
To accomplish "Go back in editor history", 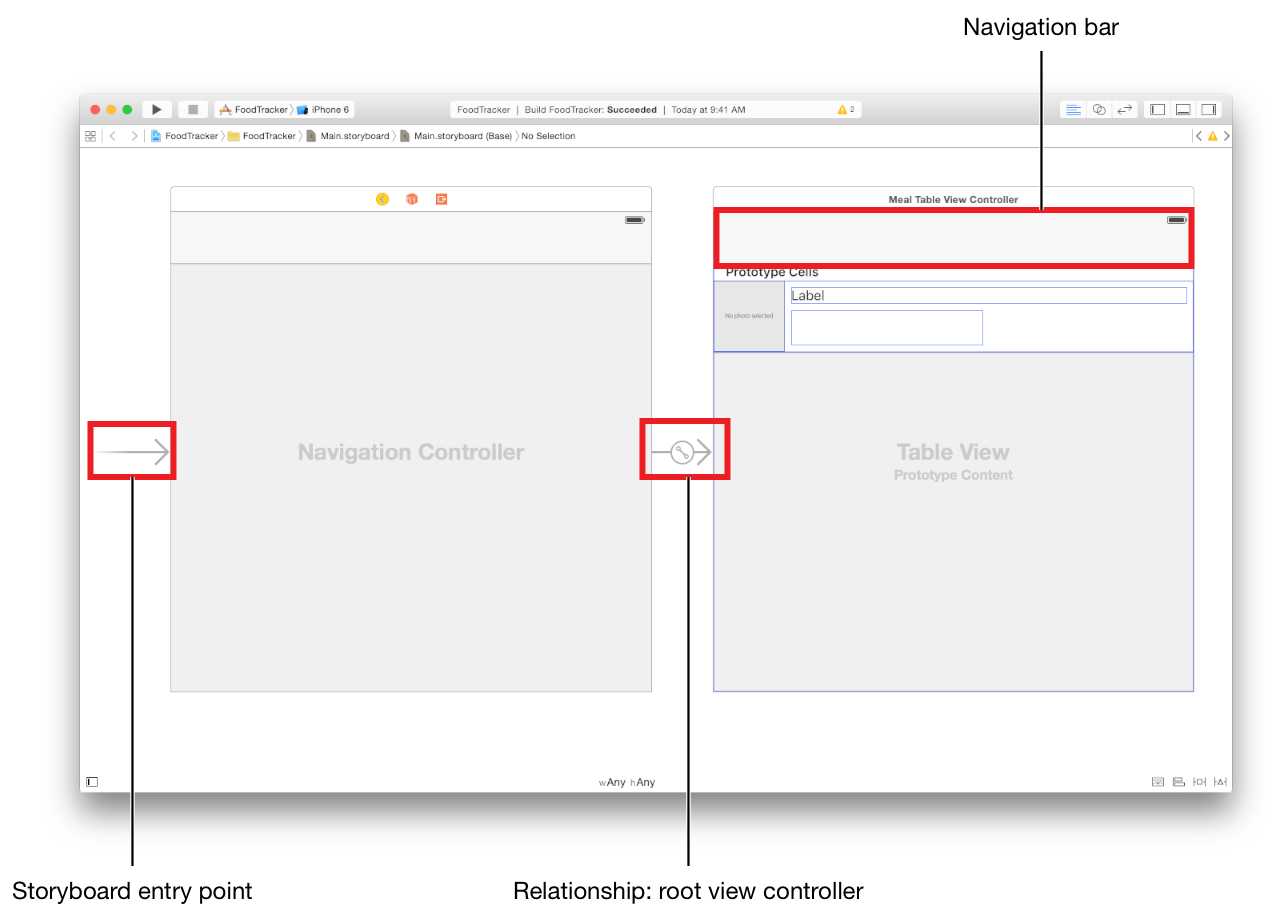I will pyautogui.click(x=112, y=136).
